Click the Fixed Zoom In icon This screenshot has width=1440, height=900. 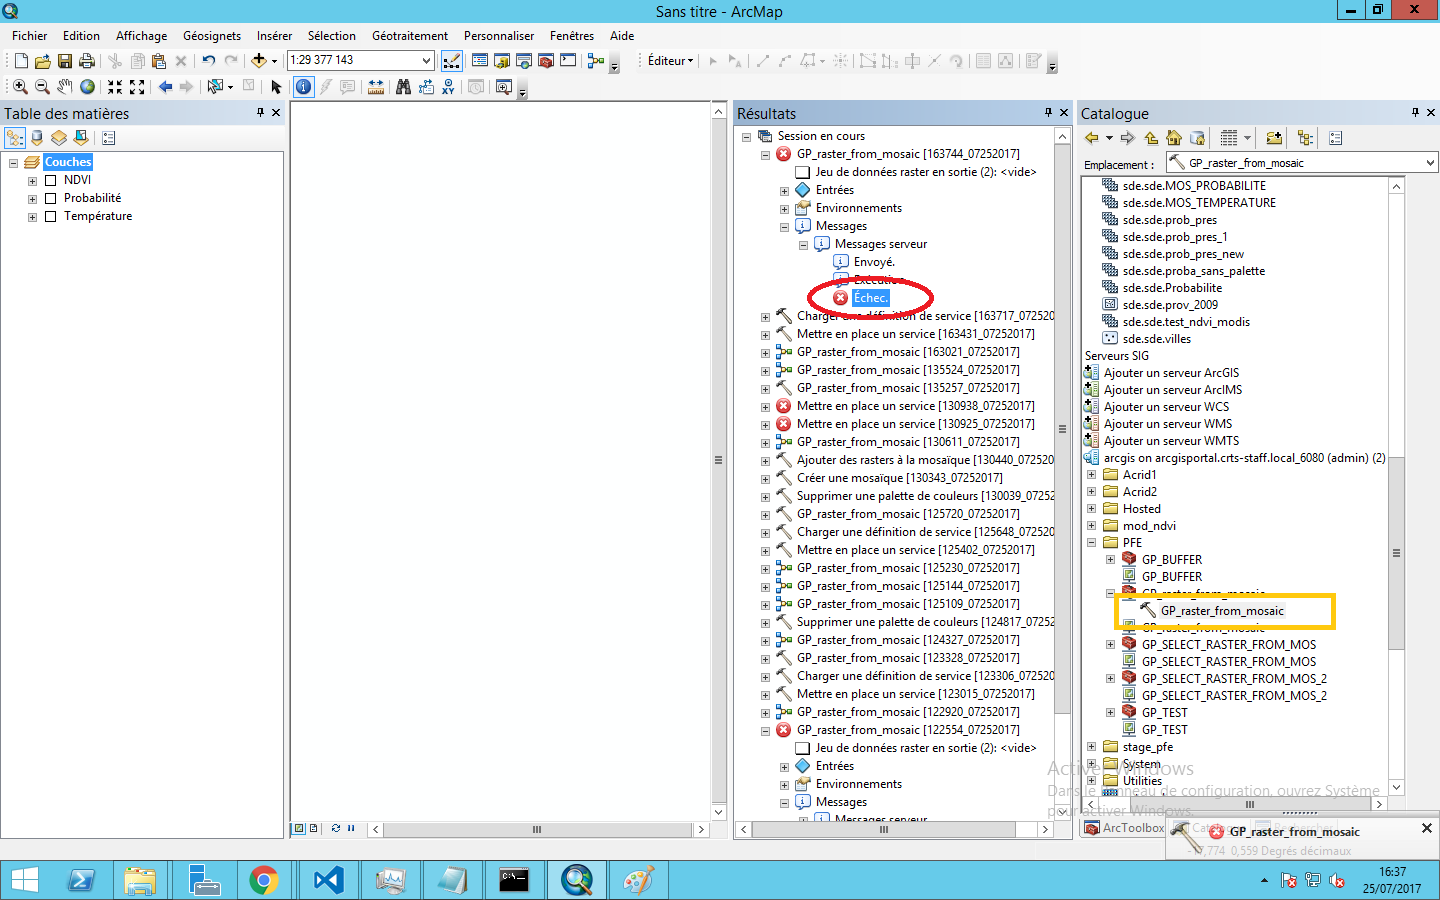(x=115, y=87)
